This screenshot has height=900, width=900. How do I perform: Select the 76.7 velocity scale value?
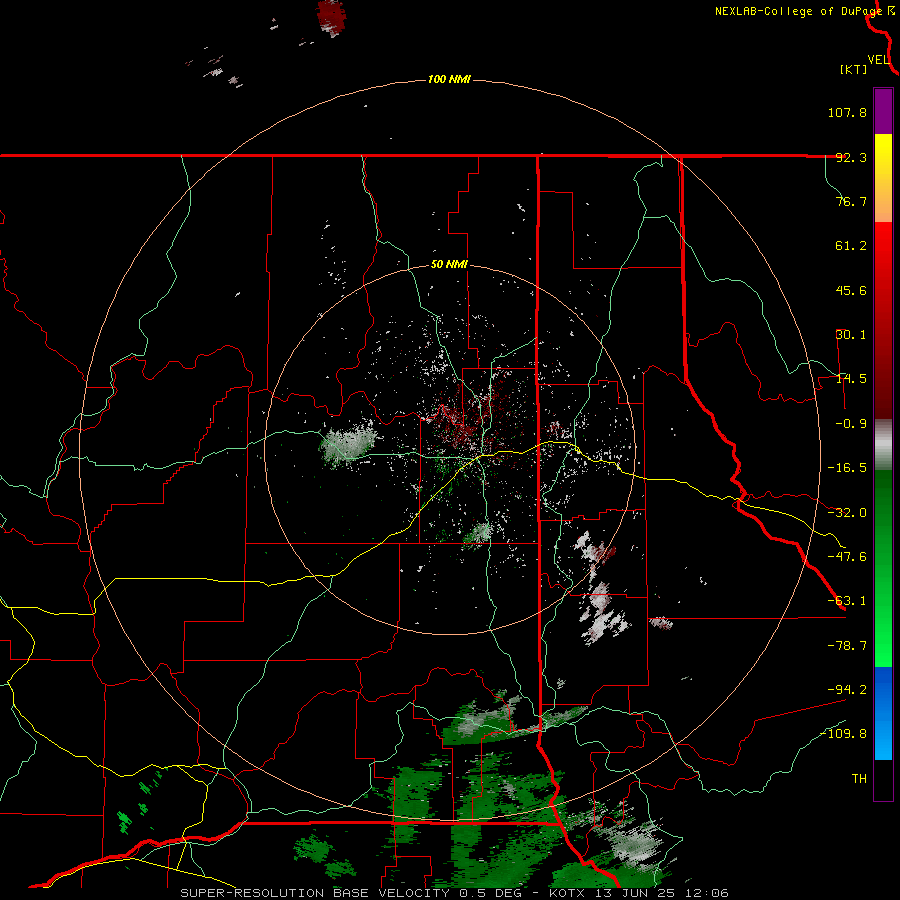point(851,201)
